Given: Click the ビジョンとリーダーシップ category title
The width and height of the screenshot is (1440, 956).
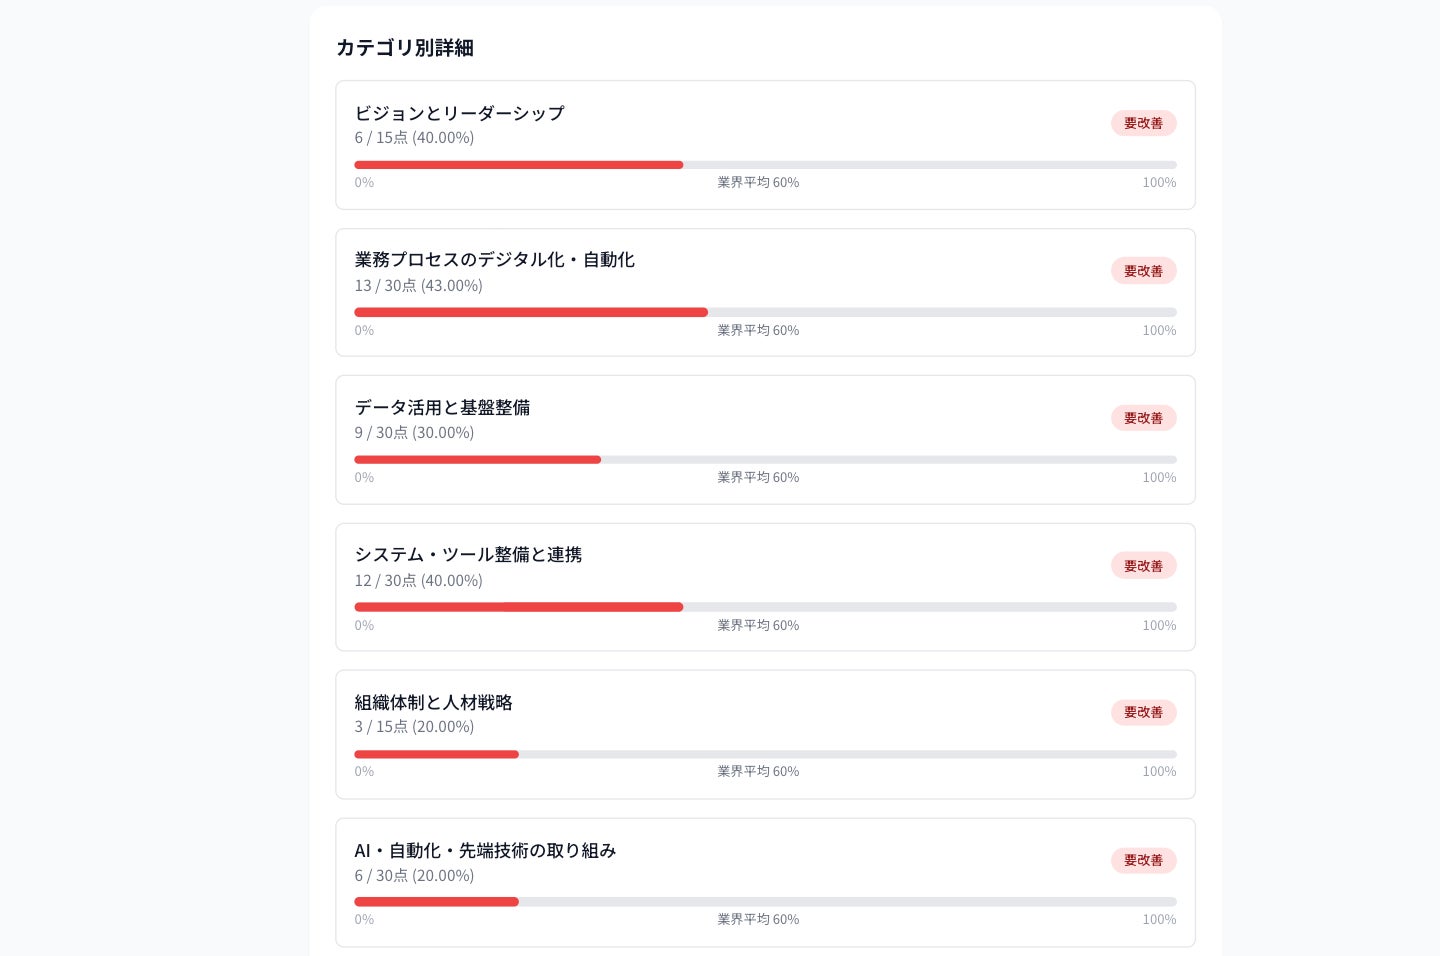Looking at the screenshot, I should (x=459, y=113).
